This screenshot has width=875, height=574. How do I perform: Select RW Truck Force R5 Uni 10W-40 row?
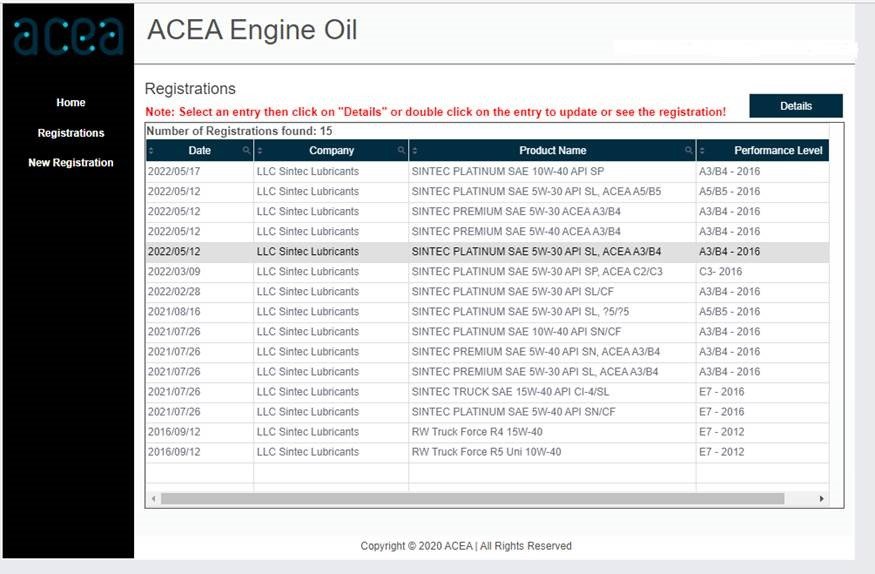tap(487, 452)
